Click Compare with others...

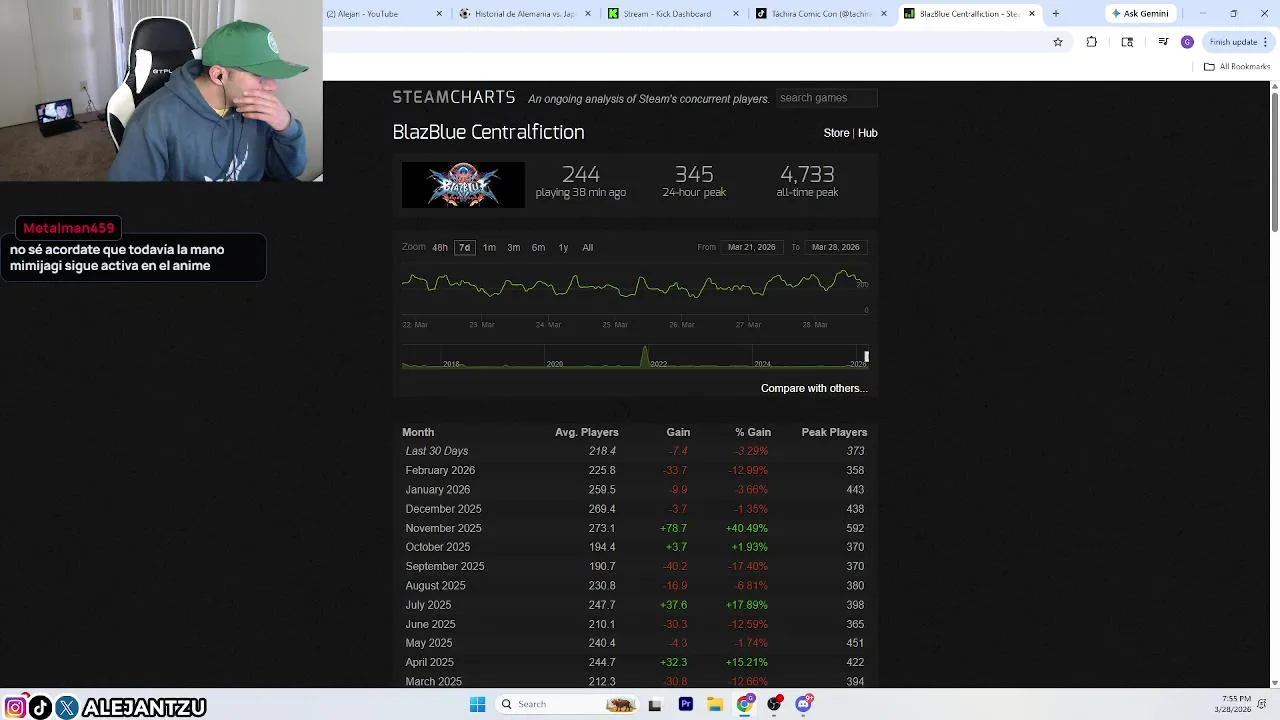[x=814, y=388]
